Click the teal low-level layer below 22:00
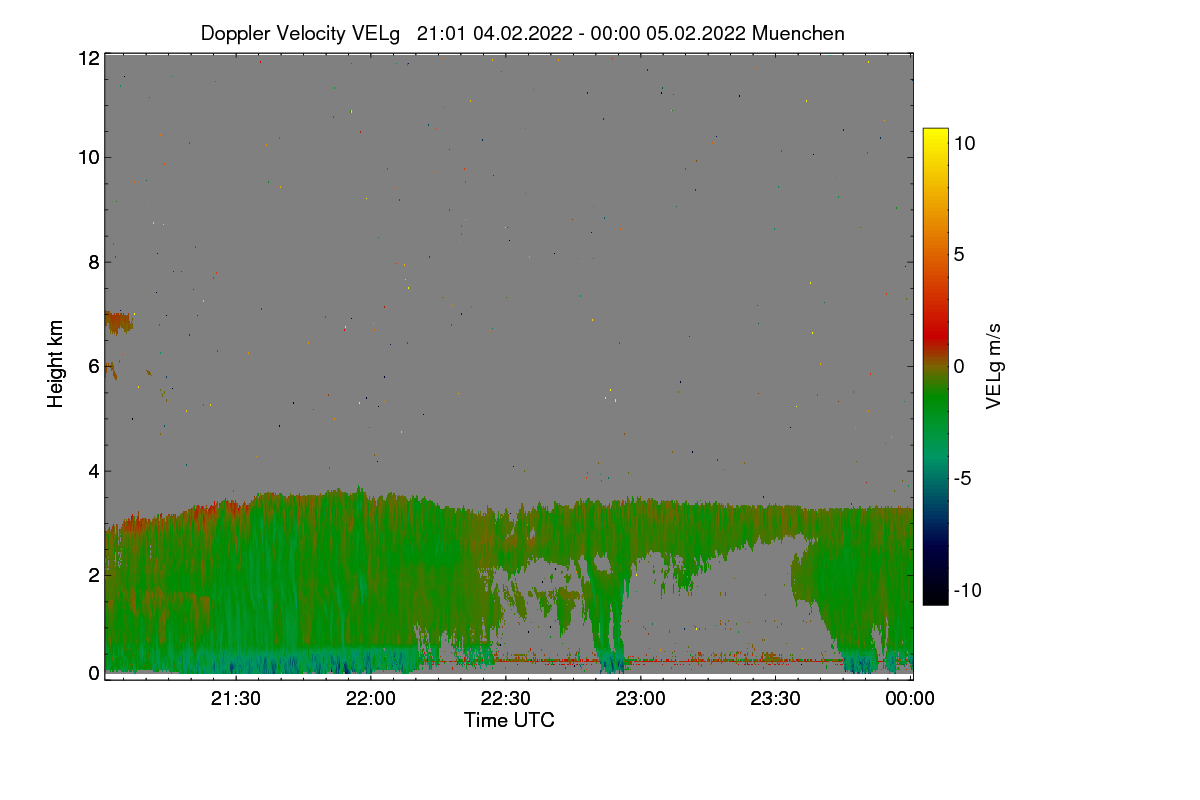Viewport: 1200px width, 800px height. pos(371,660)
